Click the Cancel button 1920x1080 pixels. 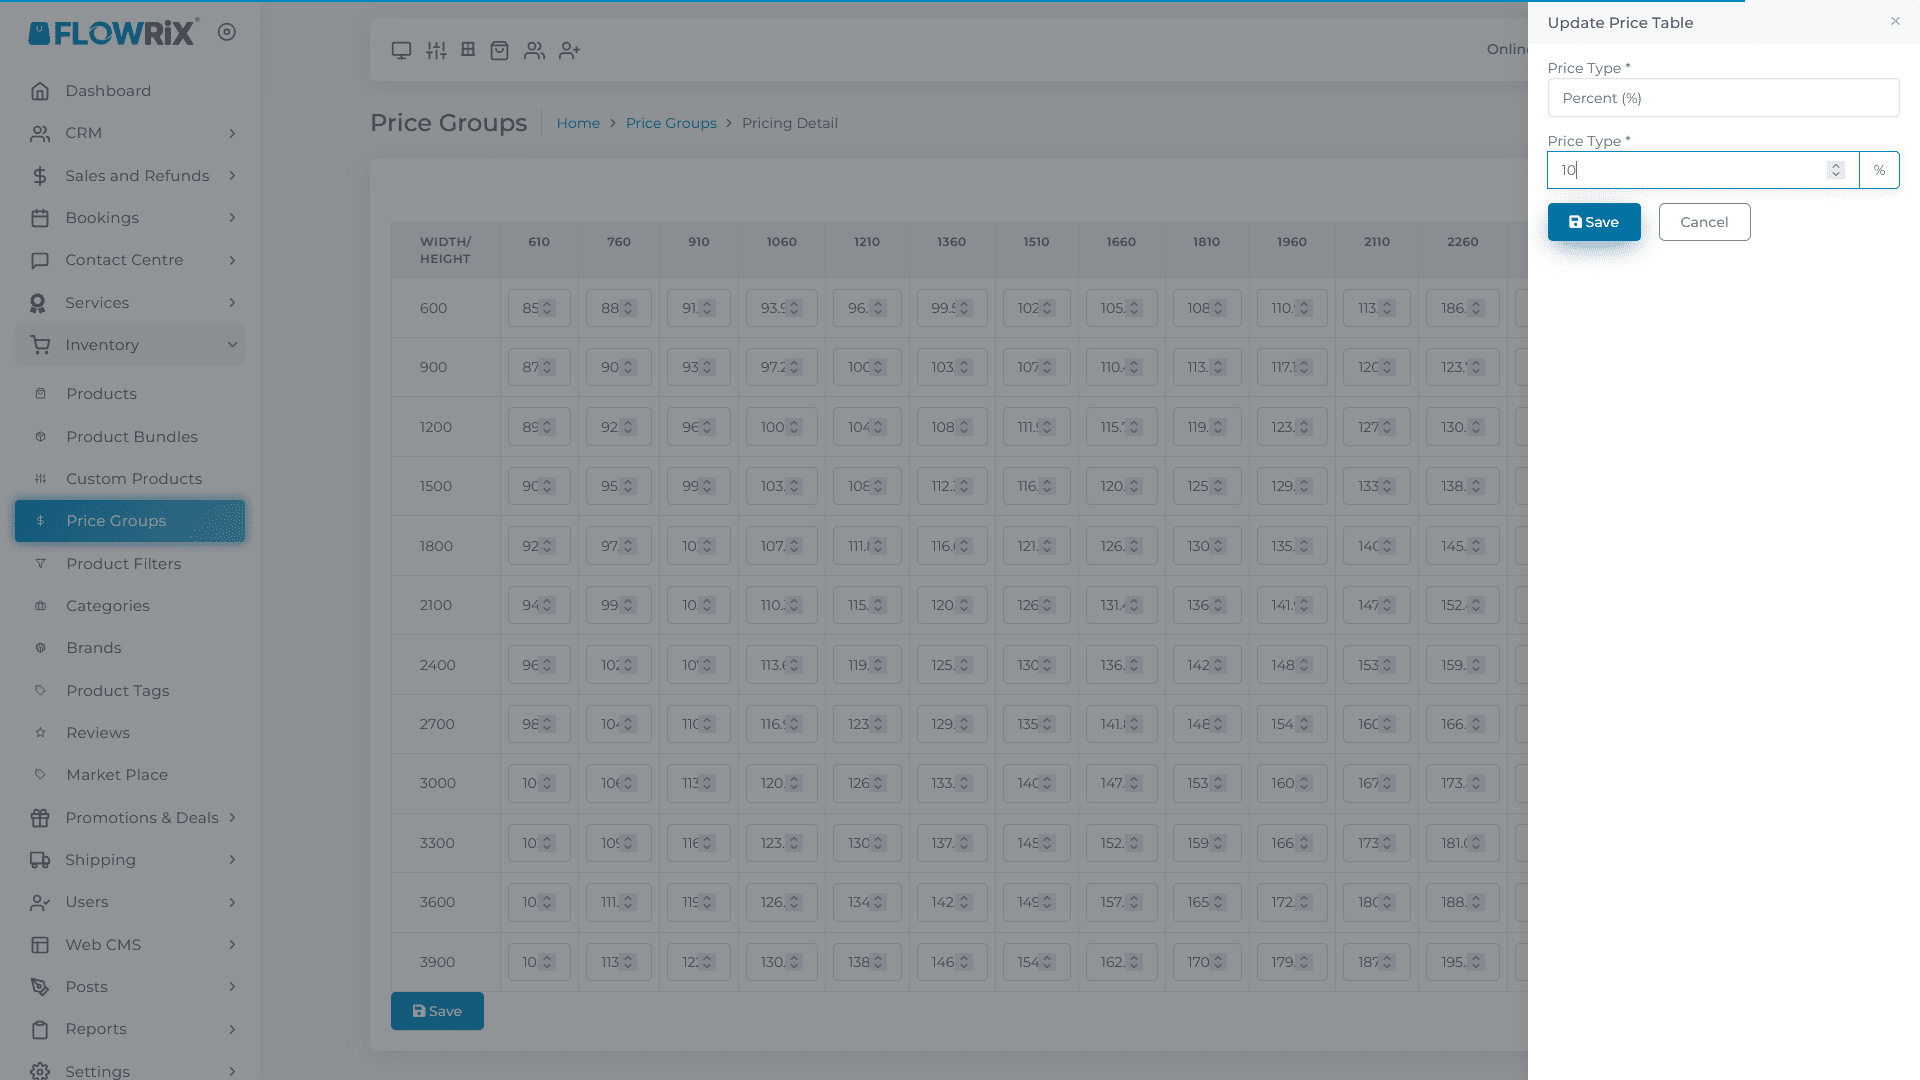[x=1703, y=222]
